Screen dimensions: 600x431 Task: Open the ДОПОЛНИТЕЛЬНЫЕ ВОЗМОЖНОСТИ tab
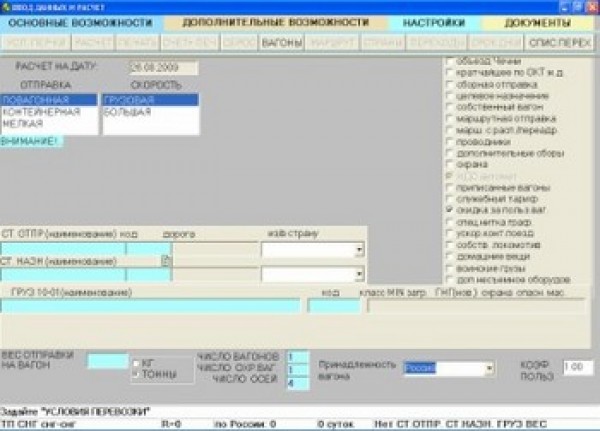coord(276,23)
